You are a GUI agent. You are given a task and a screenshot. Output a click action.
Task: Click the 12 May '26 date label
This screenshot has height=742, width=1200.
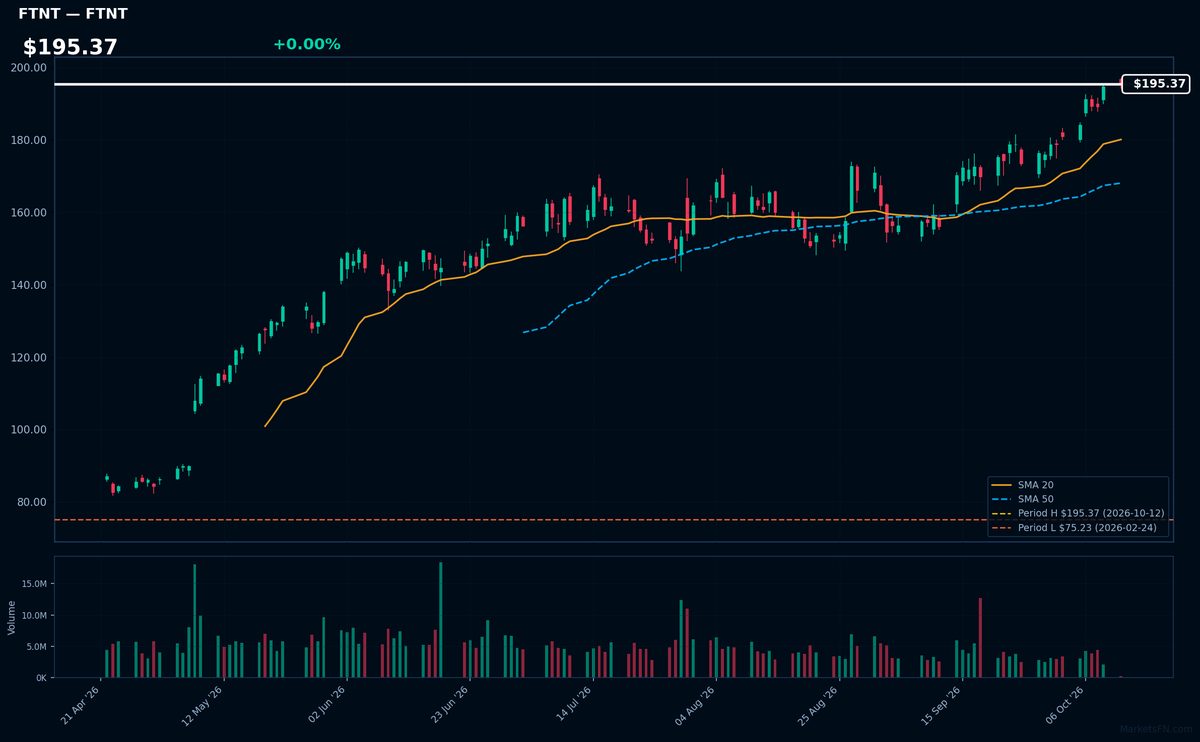204,706
